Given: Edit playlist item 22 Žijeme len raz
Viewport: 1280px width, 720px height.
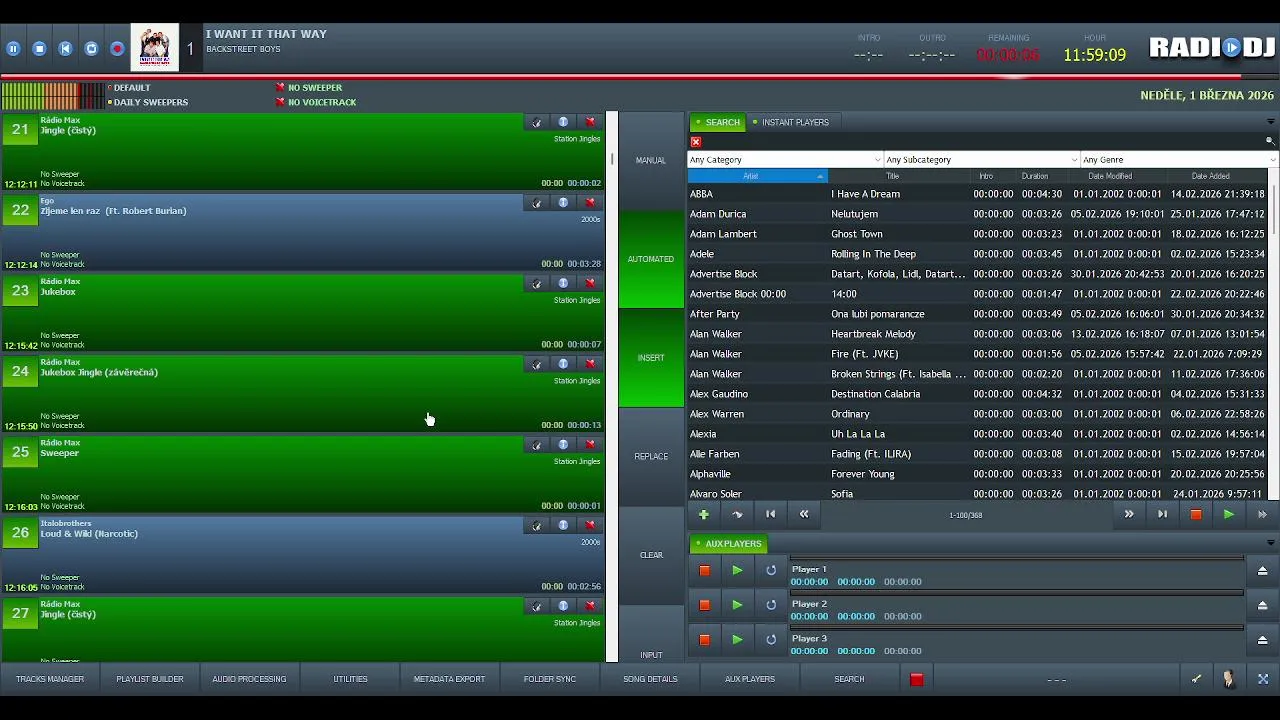Looking at the screenshot, I should tap(537, 203).
